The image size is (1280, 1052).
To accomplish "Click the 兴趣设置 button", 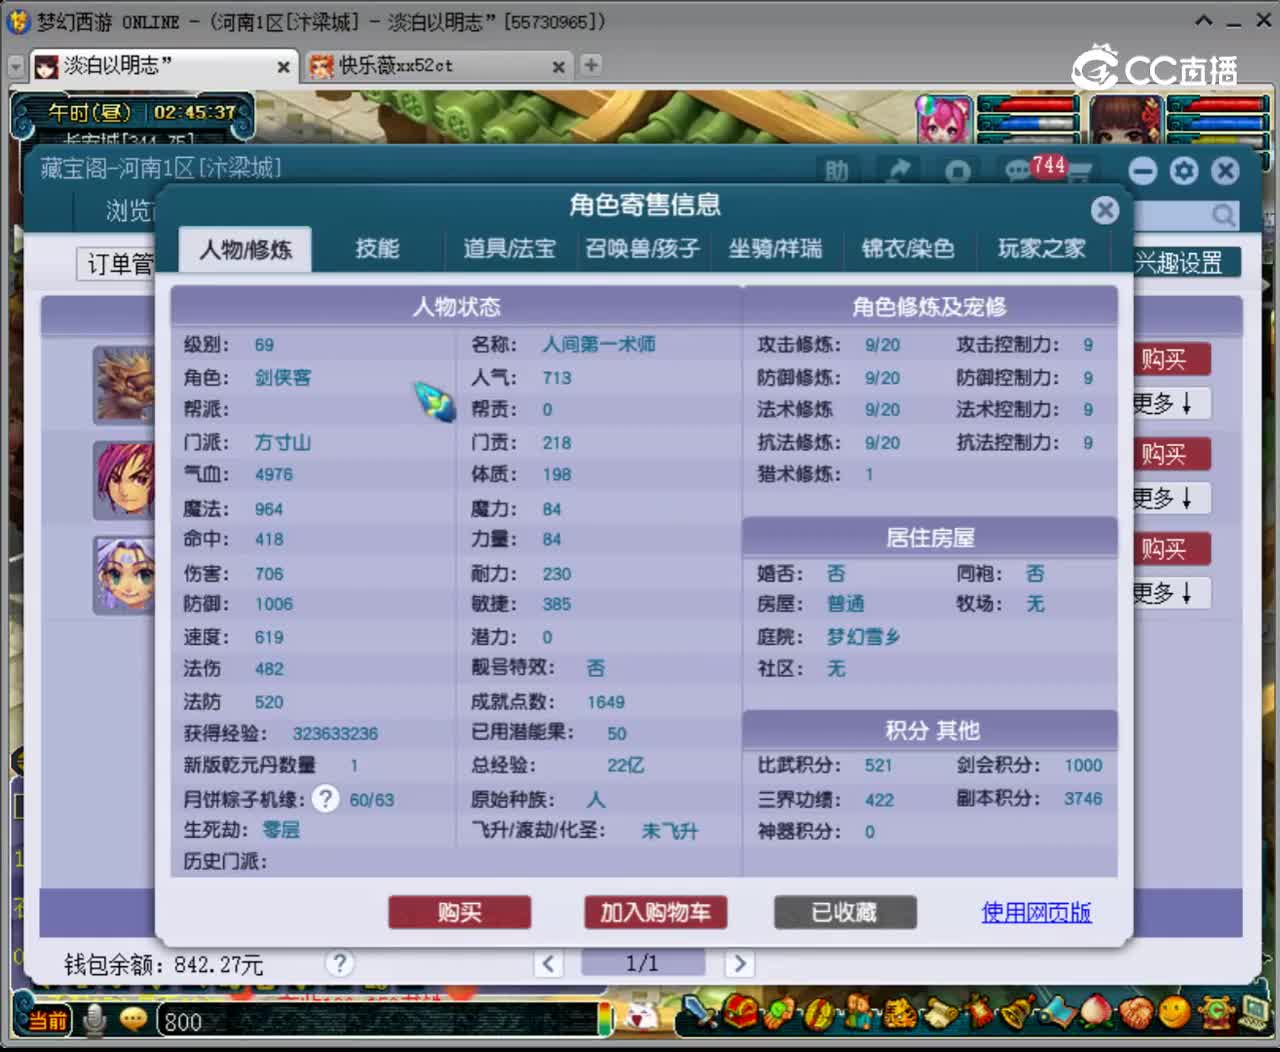I will click(x=1186, y=263).
